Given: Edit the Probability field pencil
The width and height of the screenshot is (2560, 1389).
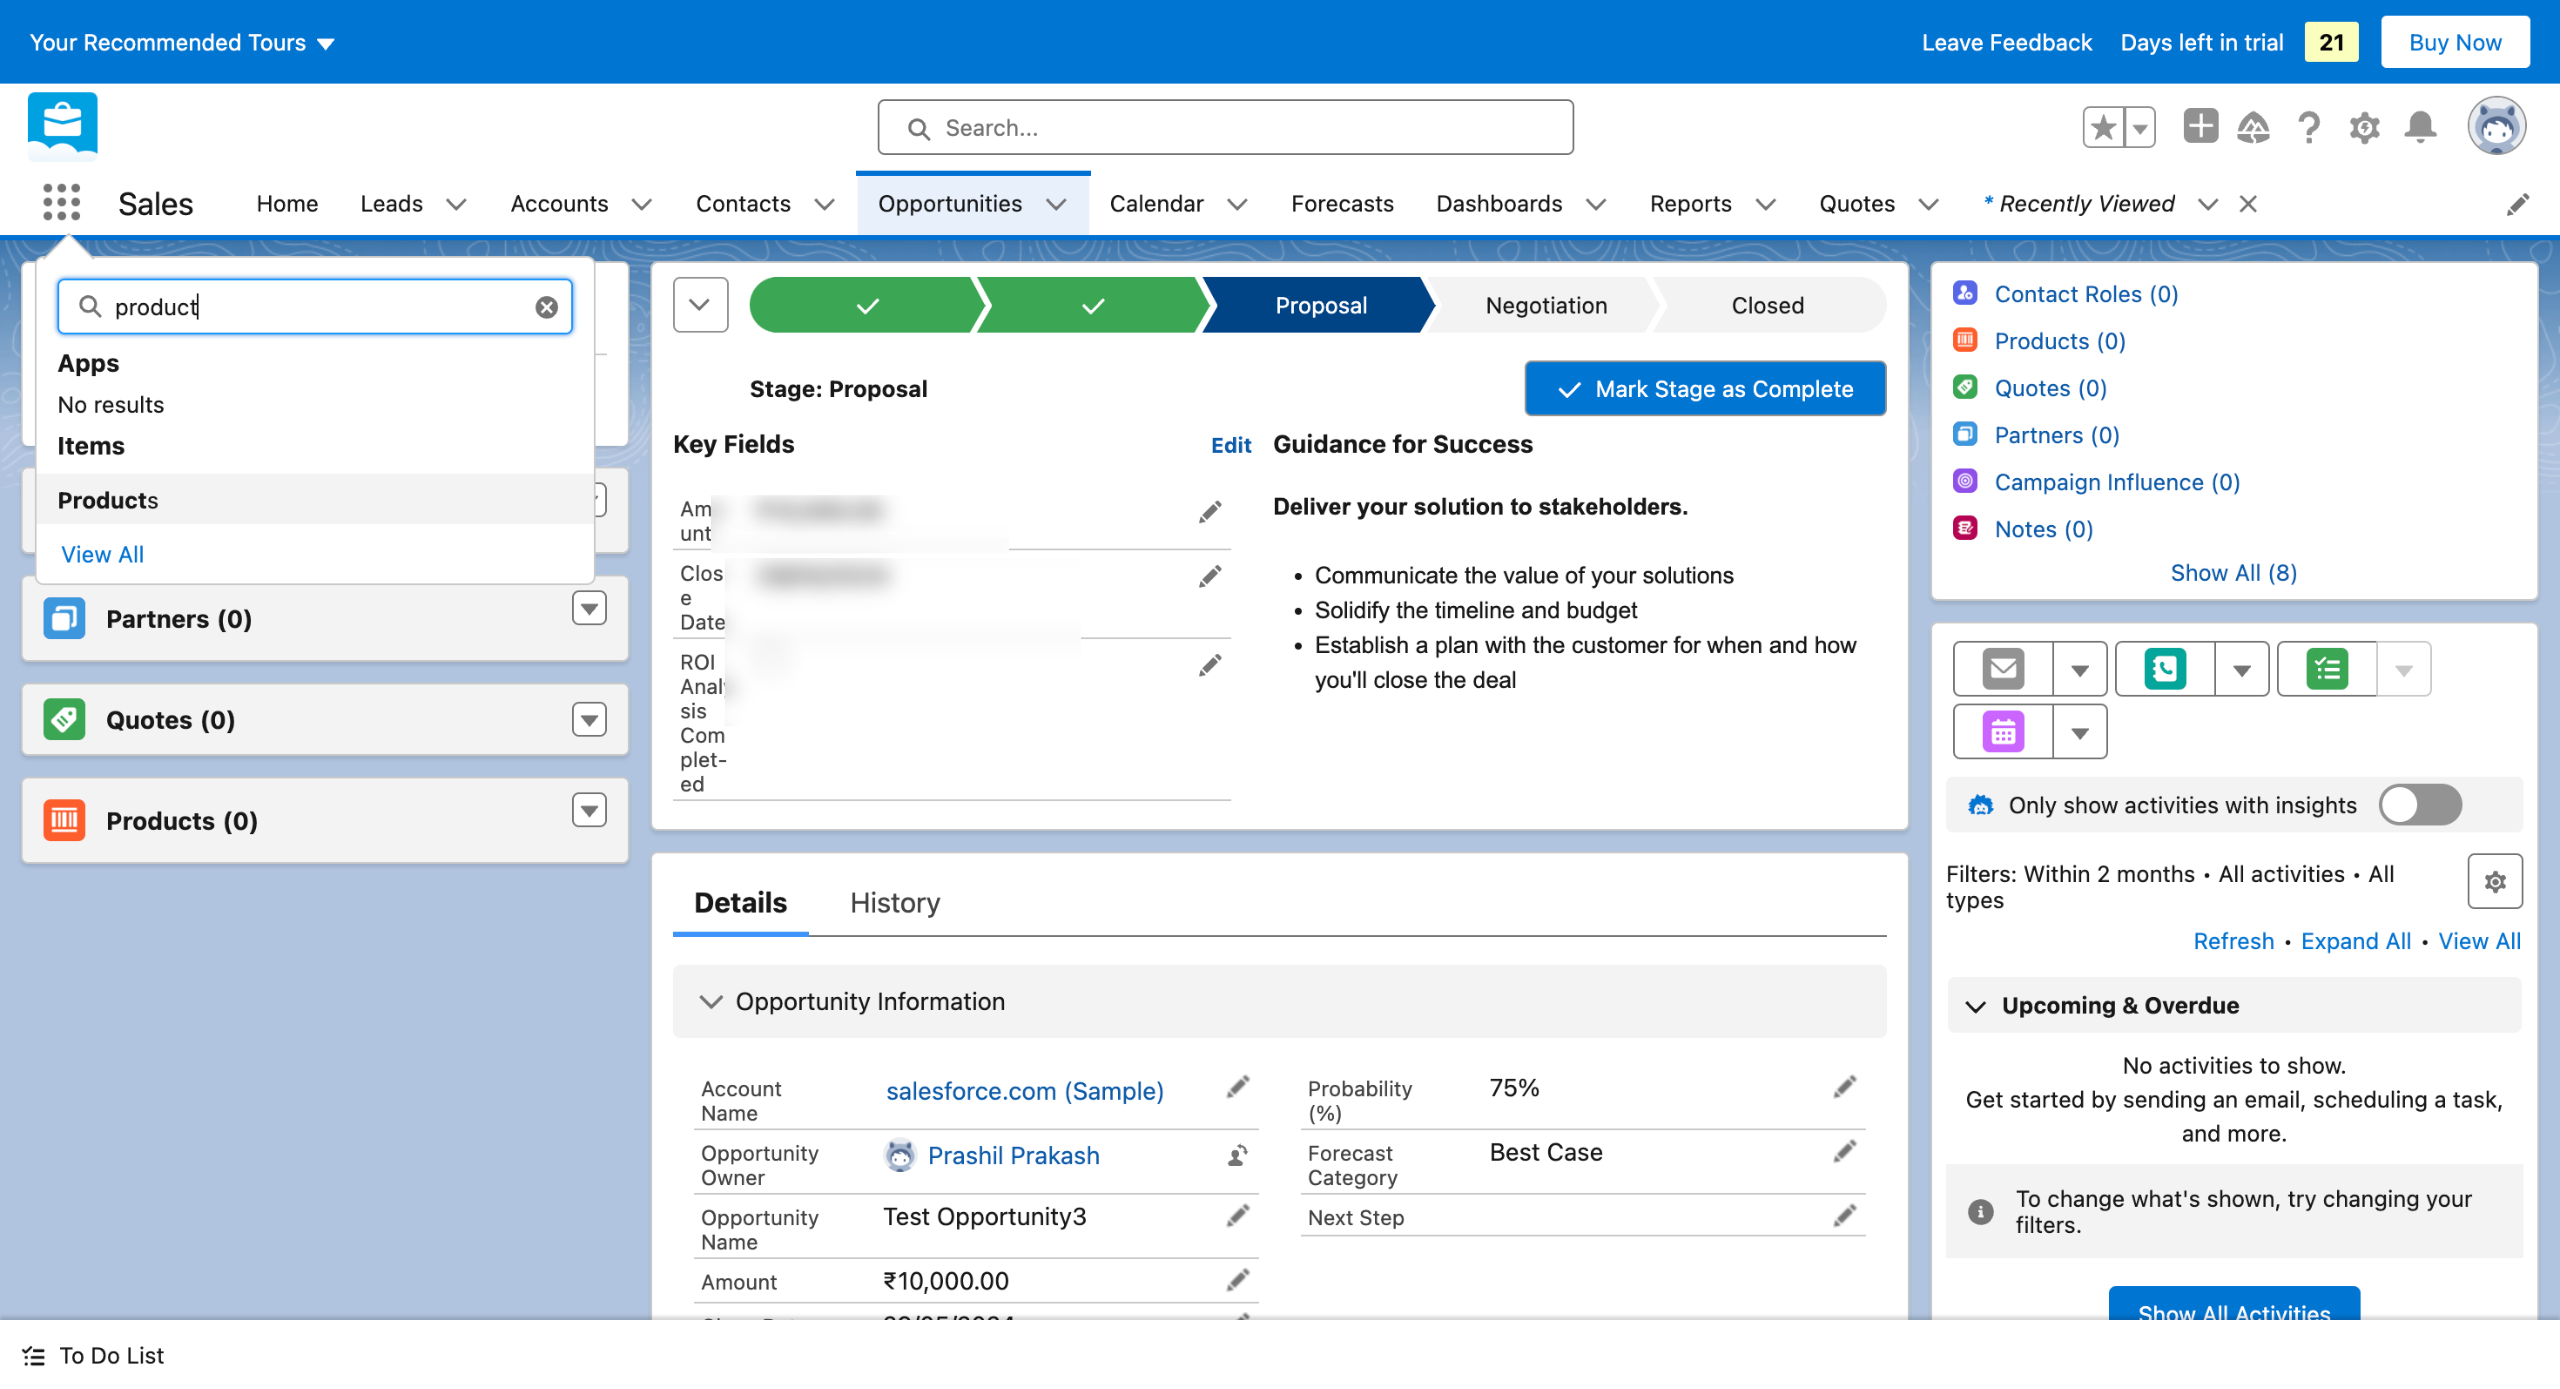Looking at the screenshot, I should tap(1845, 1088).
